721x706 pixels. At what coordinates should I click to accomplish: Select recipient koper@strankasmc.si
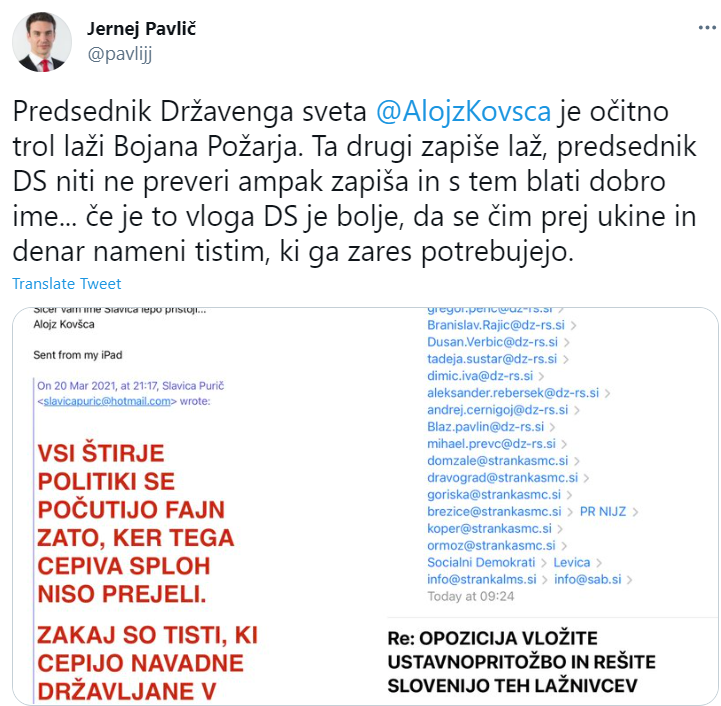(489, 529)
